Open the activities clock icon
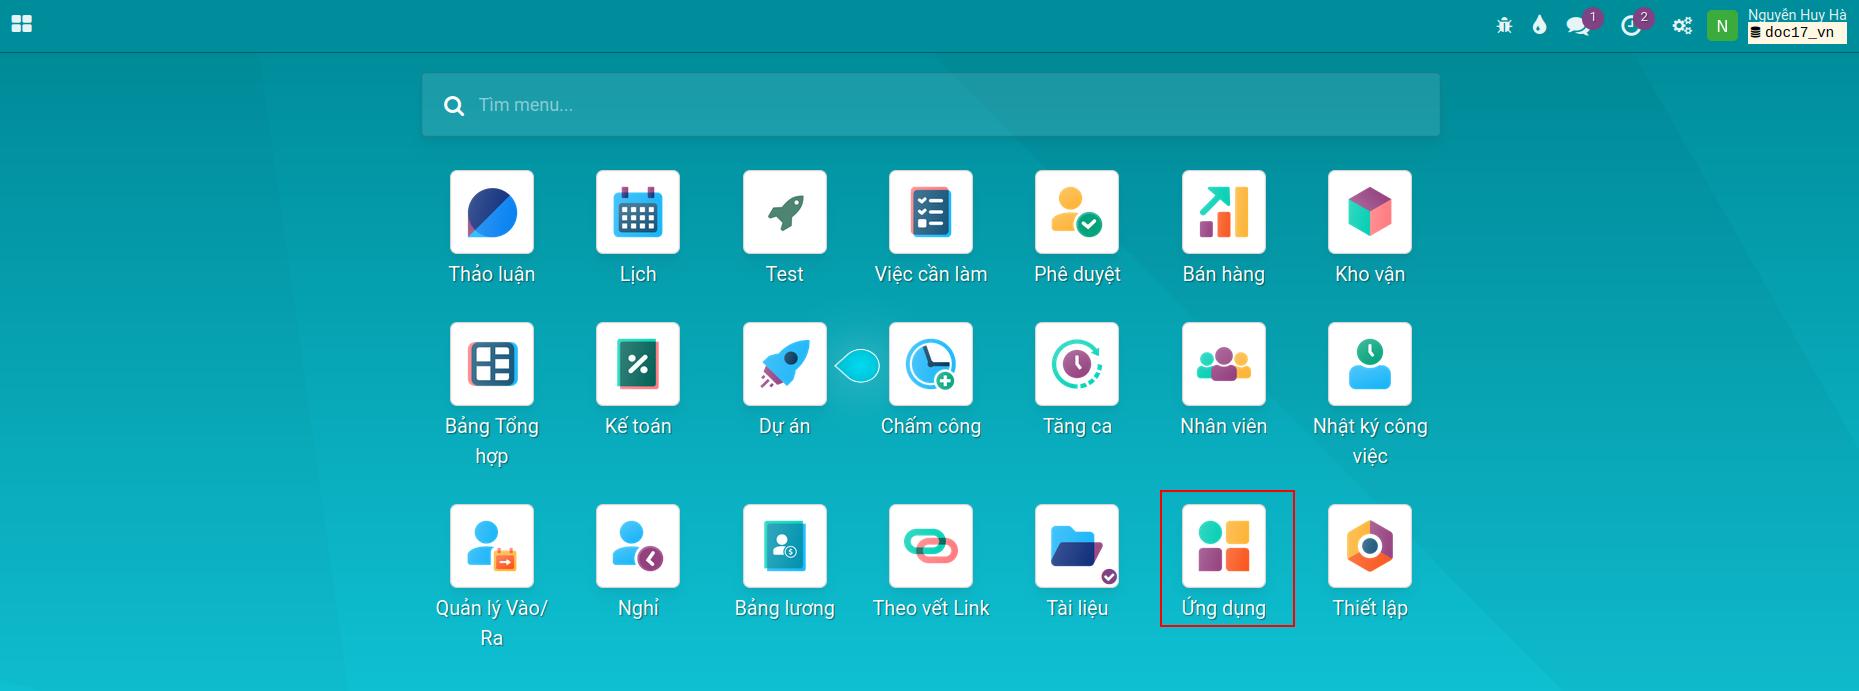The image size is (1859, 691). coord(1631,26)
